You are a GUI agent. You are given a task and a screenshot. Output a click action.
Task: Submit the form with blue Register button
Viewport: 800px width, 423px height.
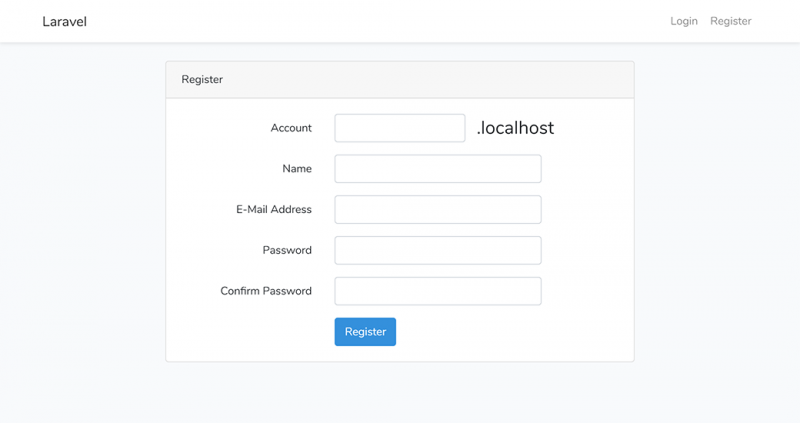click(365, 332)
